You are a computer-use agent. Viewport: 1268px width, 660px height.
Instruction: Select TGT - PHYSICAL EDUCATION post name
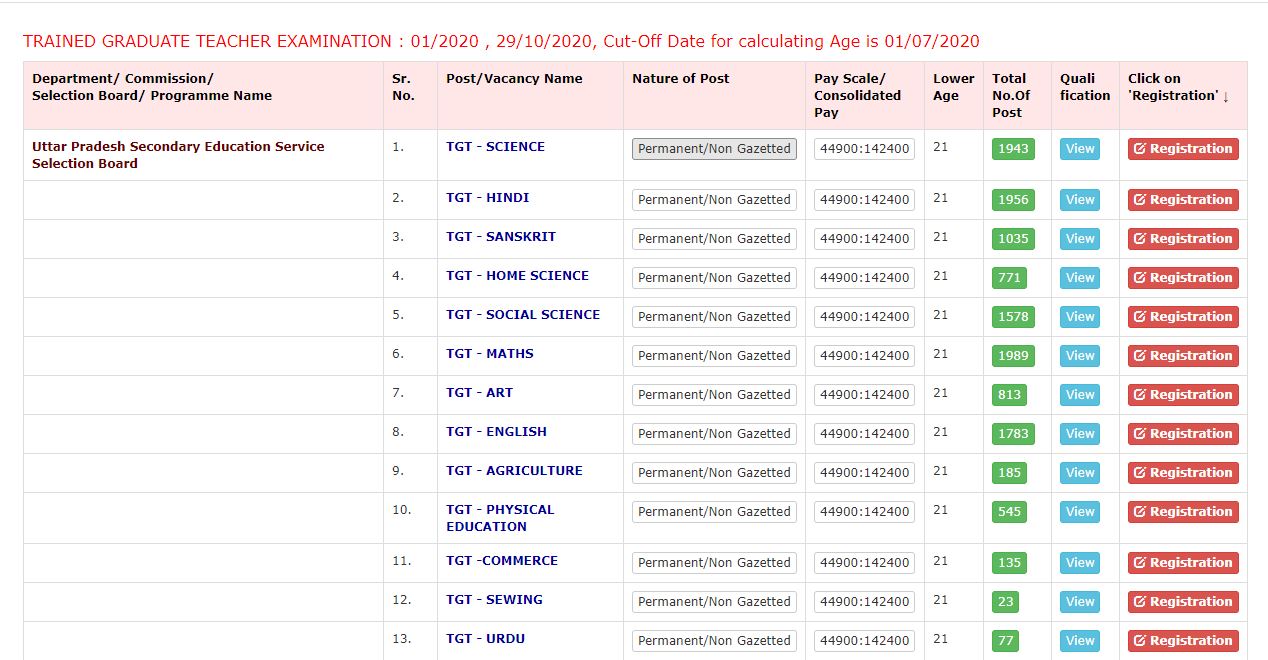[500, 518]
